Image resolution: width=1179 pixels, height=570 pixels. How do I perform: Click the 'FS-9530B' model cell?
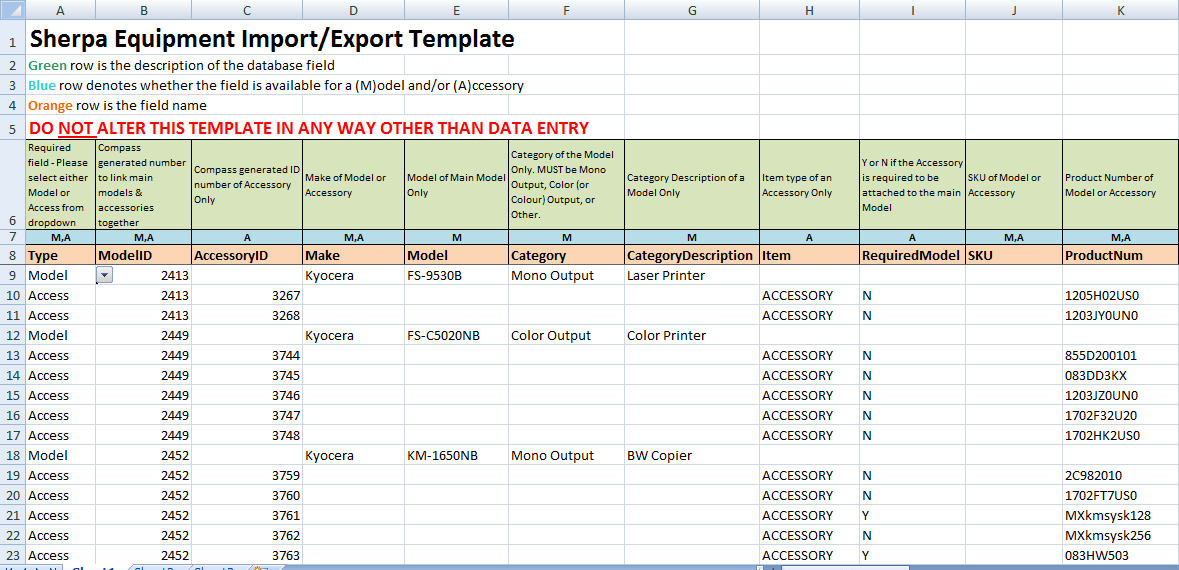pos(456,275)
